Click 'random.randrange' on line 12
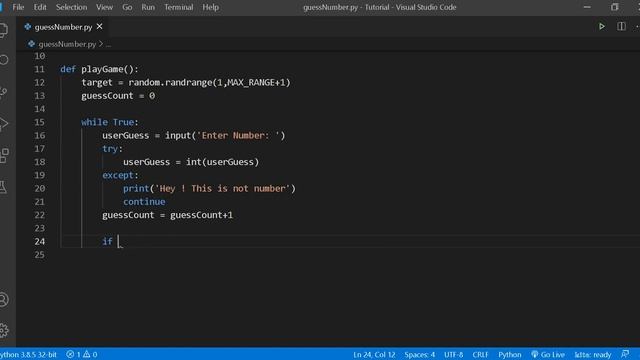 pyautogui.click(x=170, y=82)
